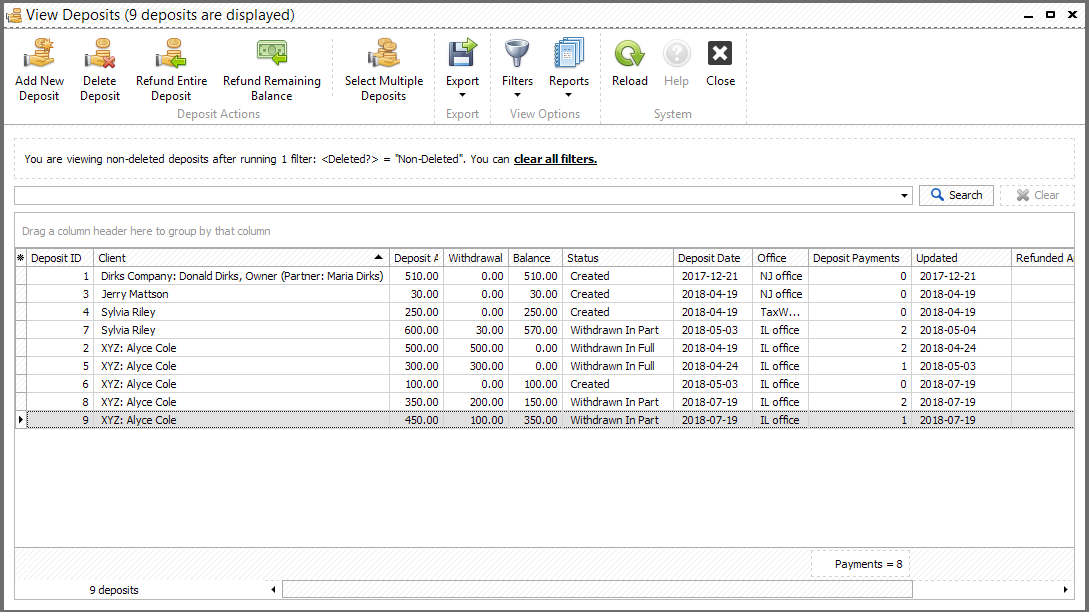Image resolution: width=1089 pixels, height=612 pixels.
Task: Click the Search button
Action: 956,195
